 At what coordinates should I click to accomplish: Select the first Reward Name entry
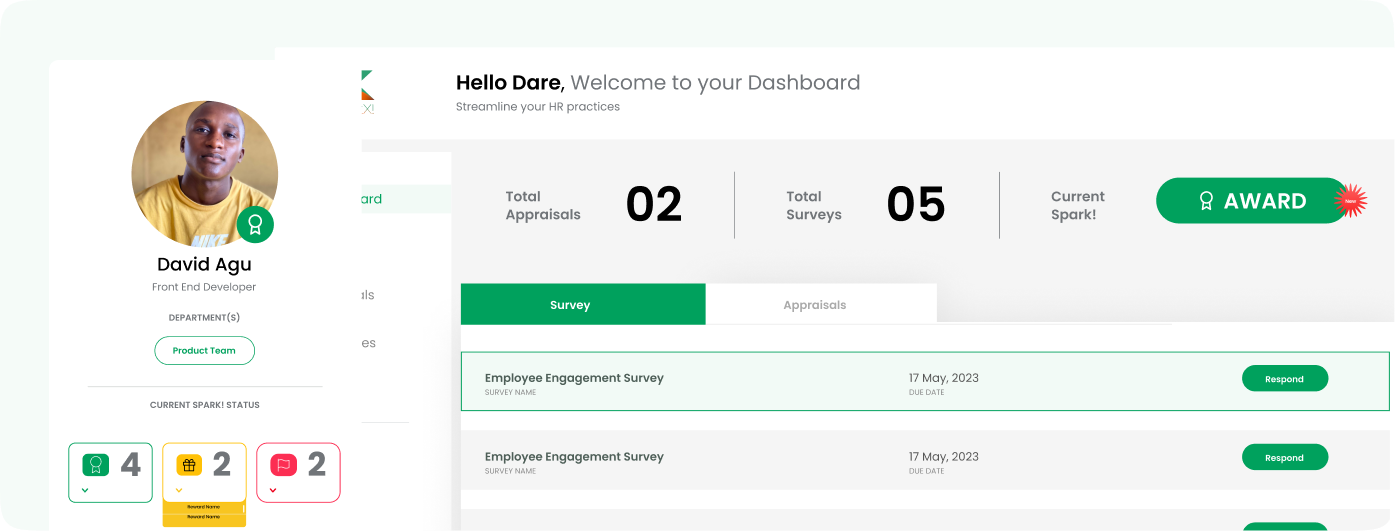pos(204,507)
